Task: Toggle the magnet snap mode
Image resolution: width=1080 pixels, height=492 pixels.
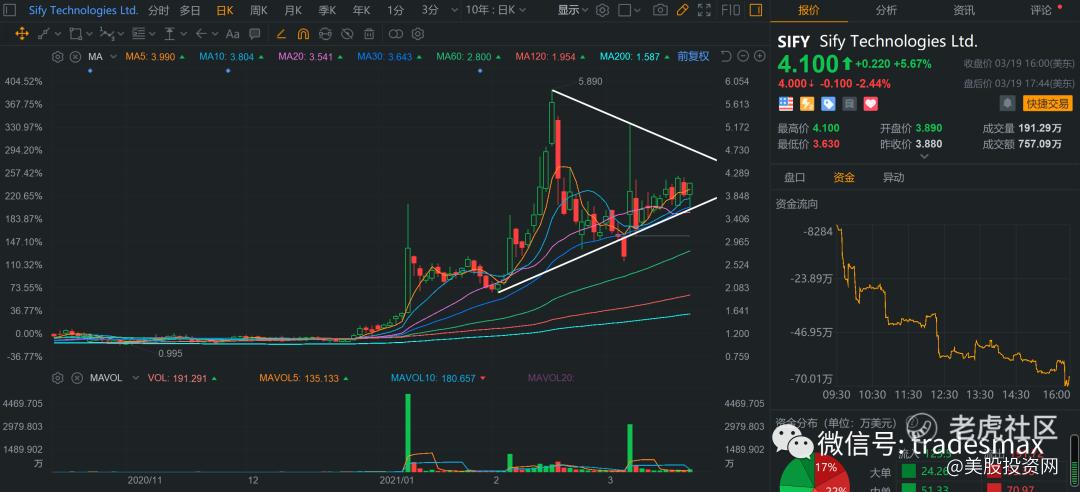Action: point(303,34)
